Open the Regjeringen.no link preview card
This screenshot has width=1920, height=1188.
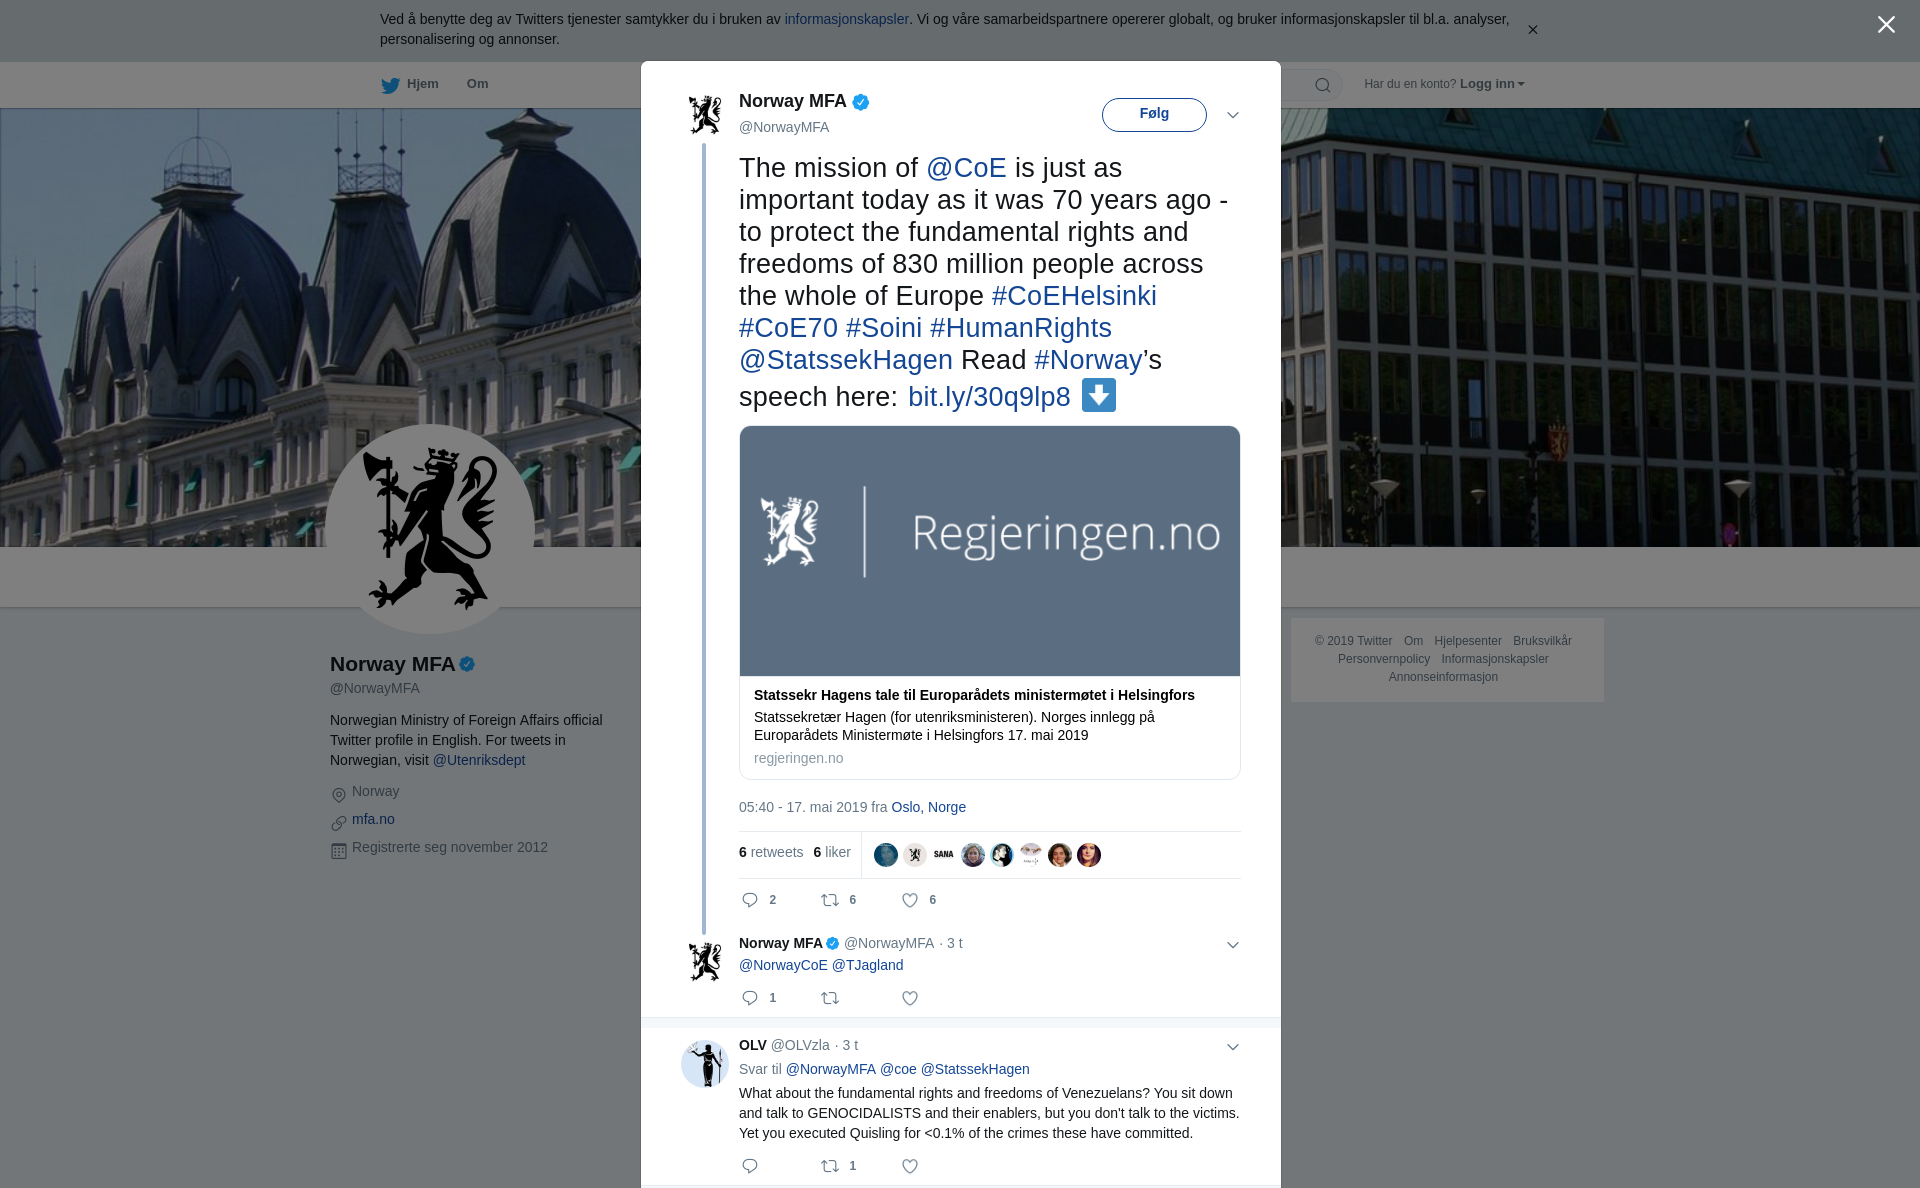coord(990,602)
